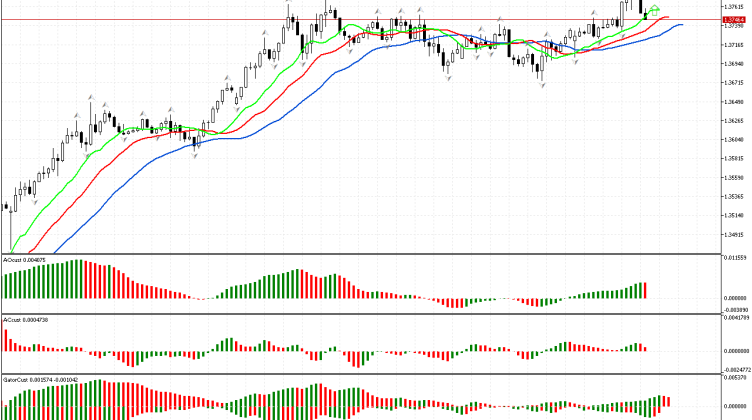Click the first candlestick at chart's far left

(x=8, y=208)
